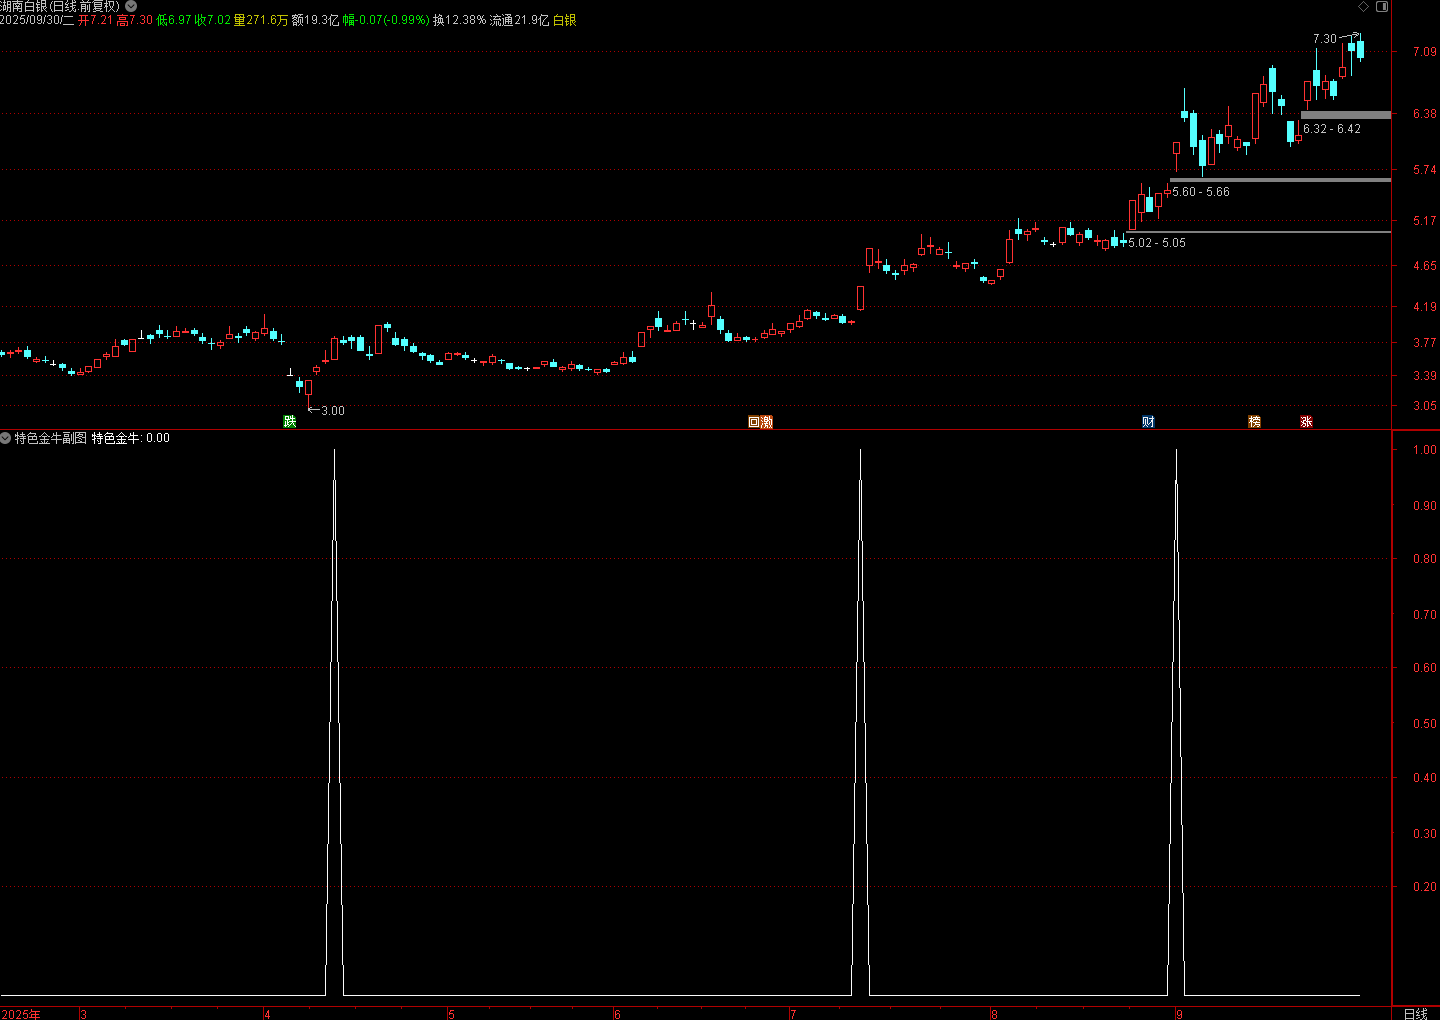Image resolution: width=1440 pixels, height=1020 pixels.
Task: Click the 幅-0.07(-0.99%) change value
Action: [x=386, y=20]
